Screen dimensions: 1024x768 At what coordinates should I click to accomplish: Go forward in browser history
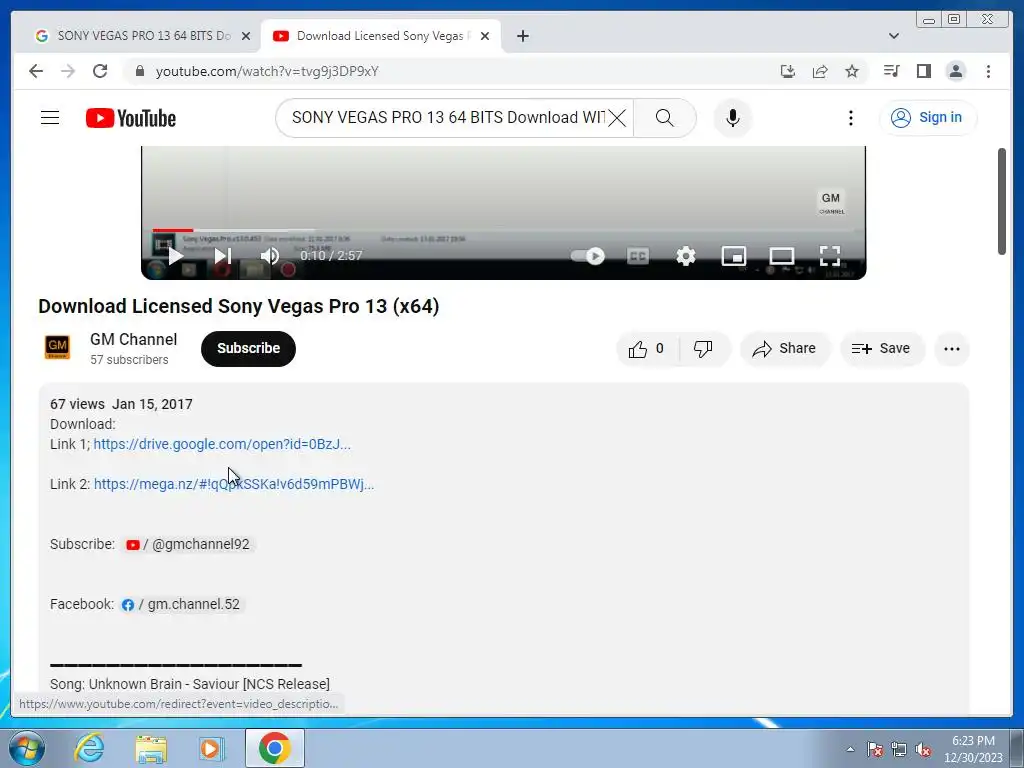pyautogui.click(x=68, y=71)
